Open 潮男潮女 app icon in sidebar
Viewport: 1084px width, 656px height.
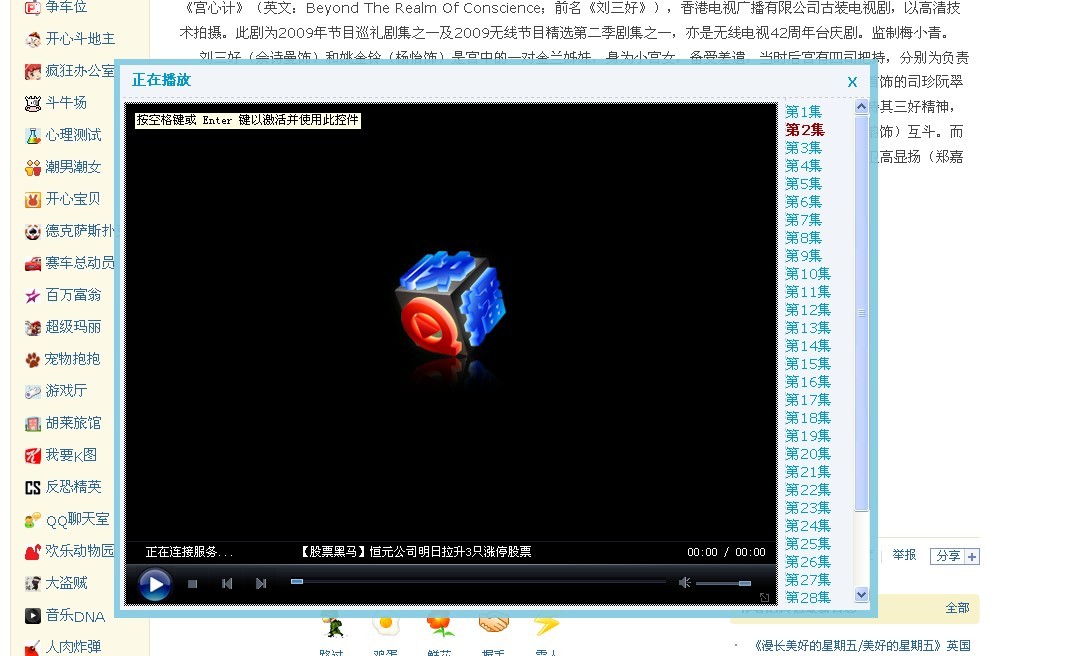tap(32, 167)
